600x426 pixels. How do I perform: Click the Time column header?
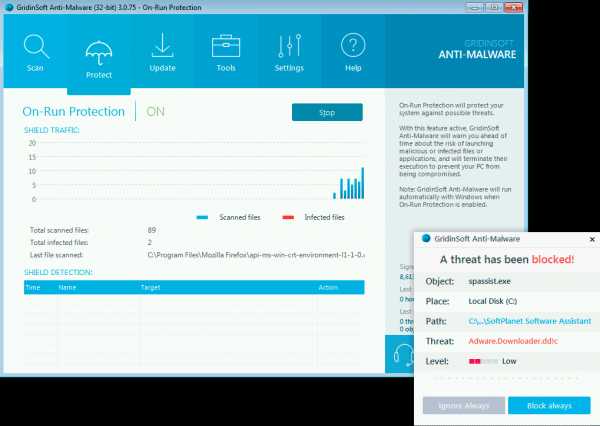(33, 287)
